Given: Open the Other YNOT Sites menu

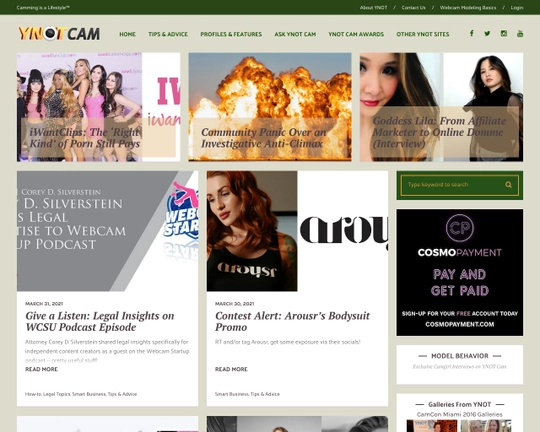Looking at the screenshot, I should (x=423, y=34).
